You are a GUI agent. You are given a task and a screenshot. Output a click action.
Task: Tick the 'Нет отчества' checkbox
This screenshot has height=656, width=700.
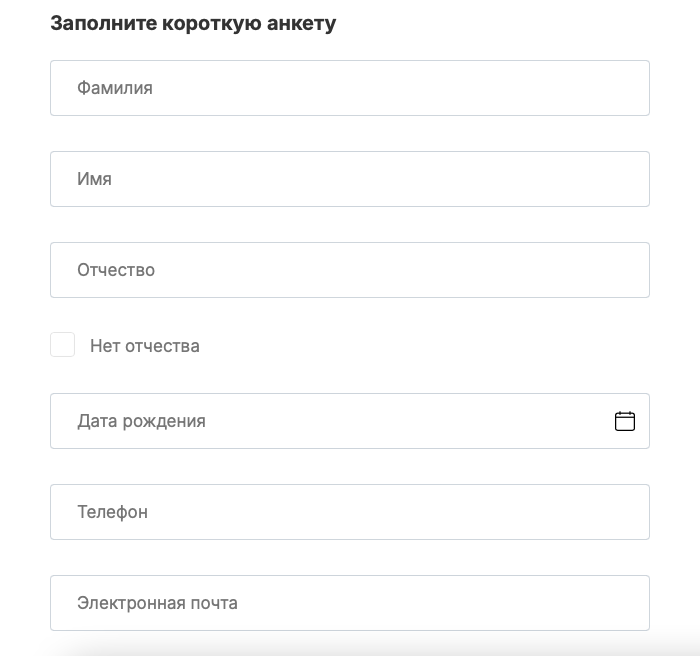63,345
